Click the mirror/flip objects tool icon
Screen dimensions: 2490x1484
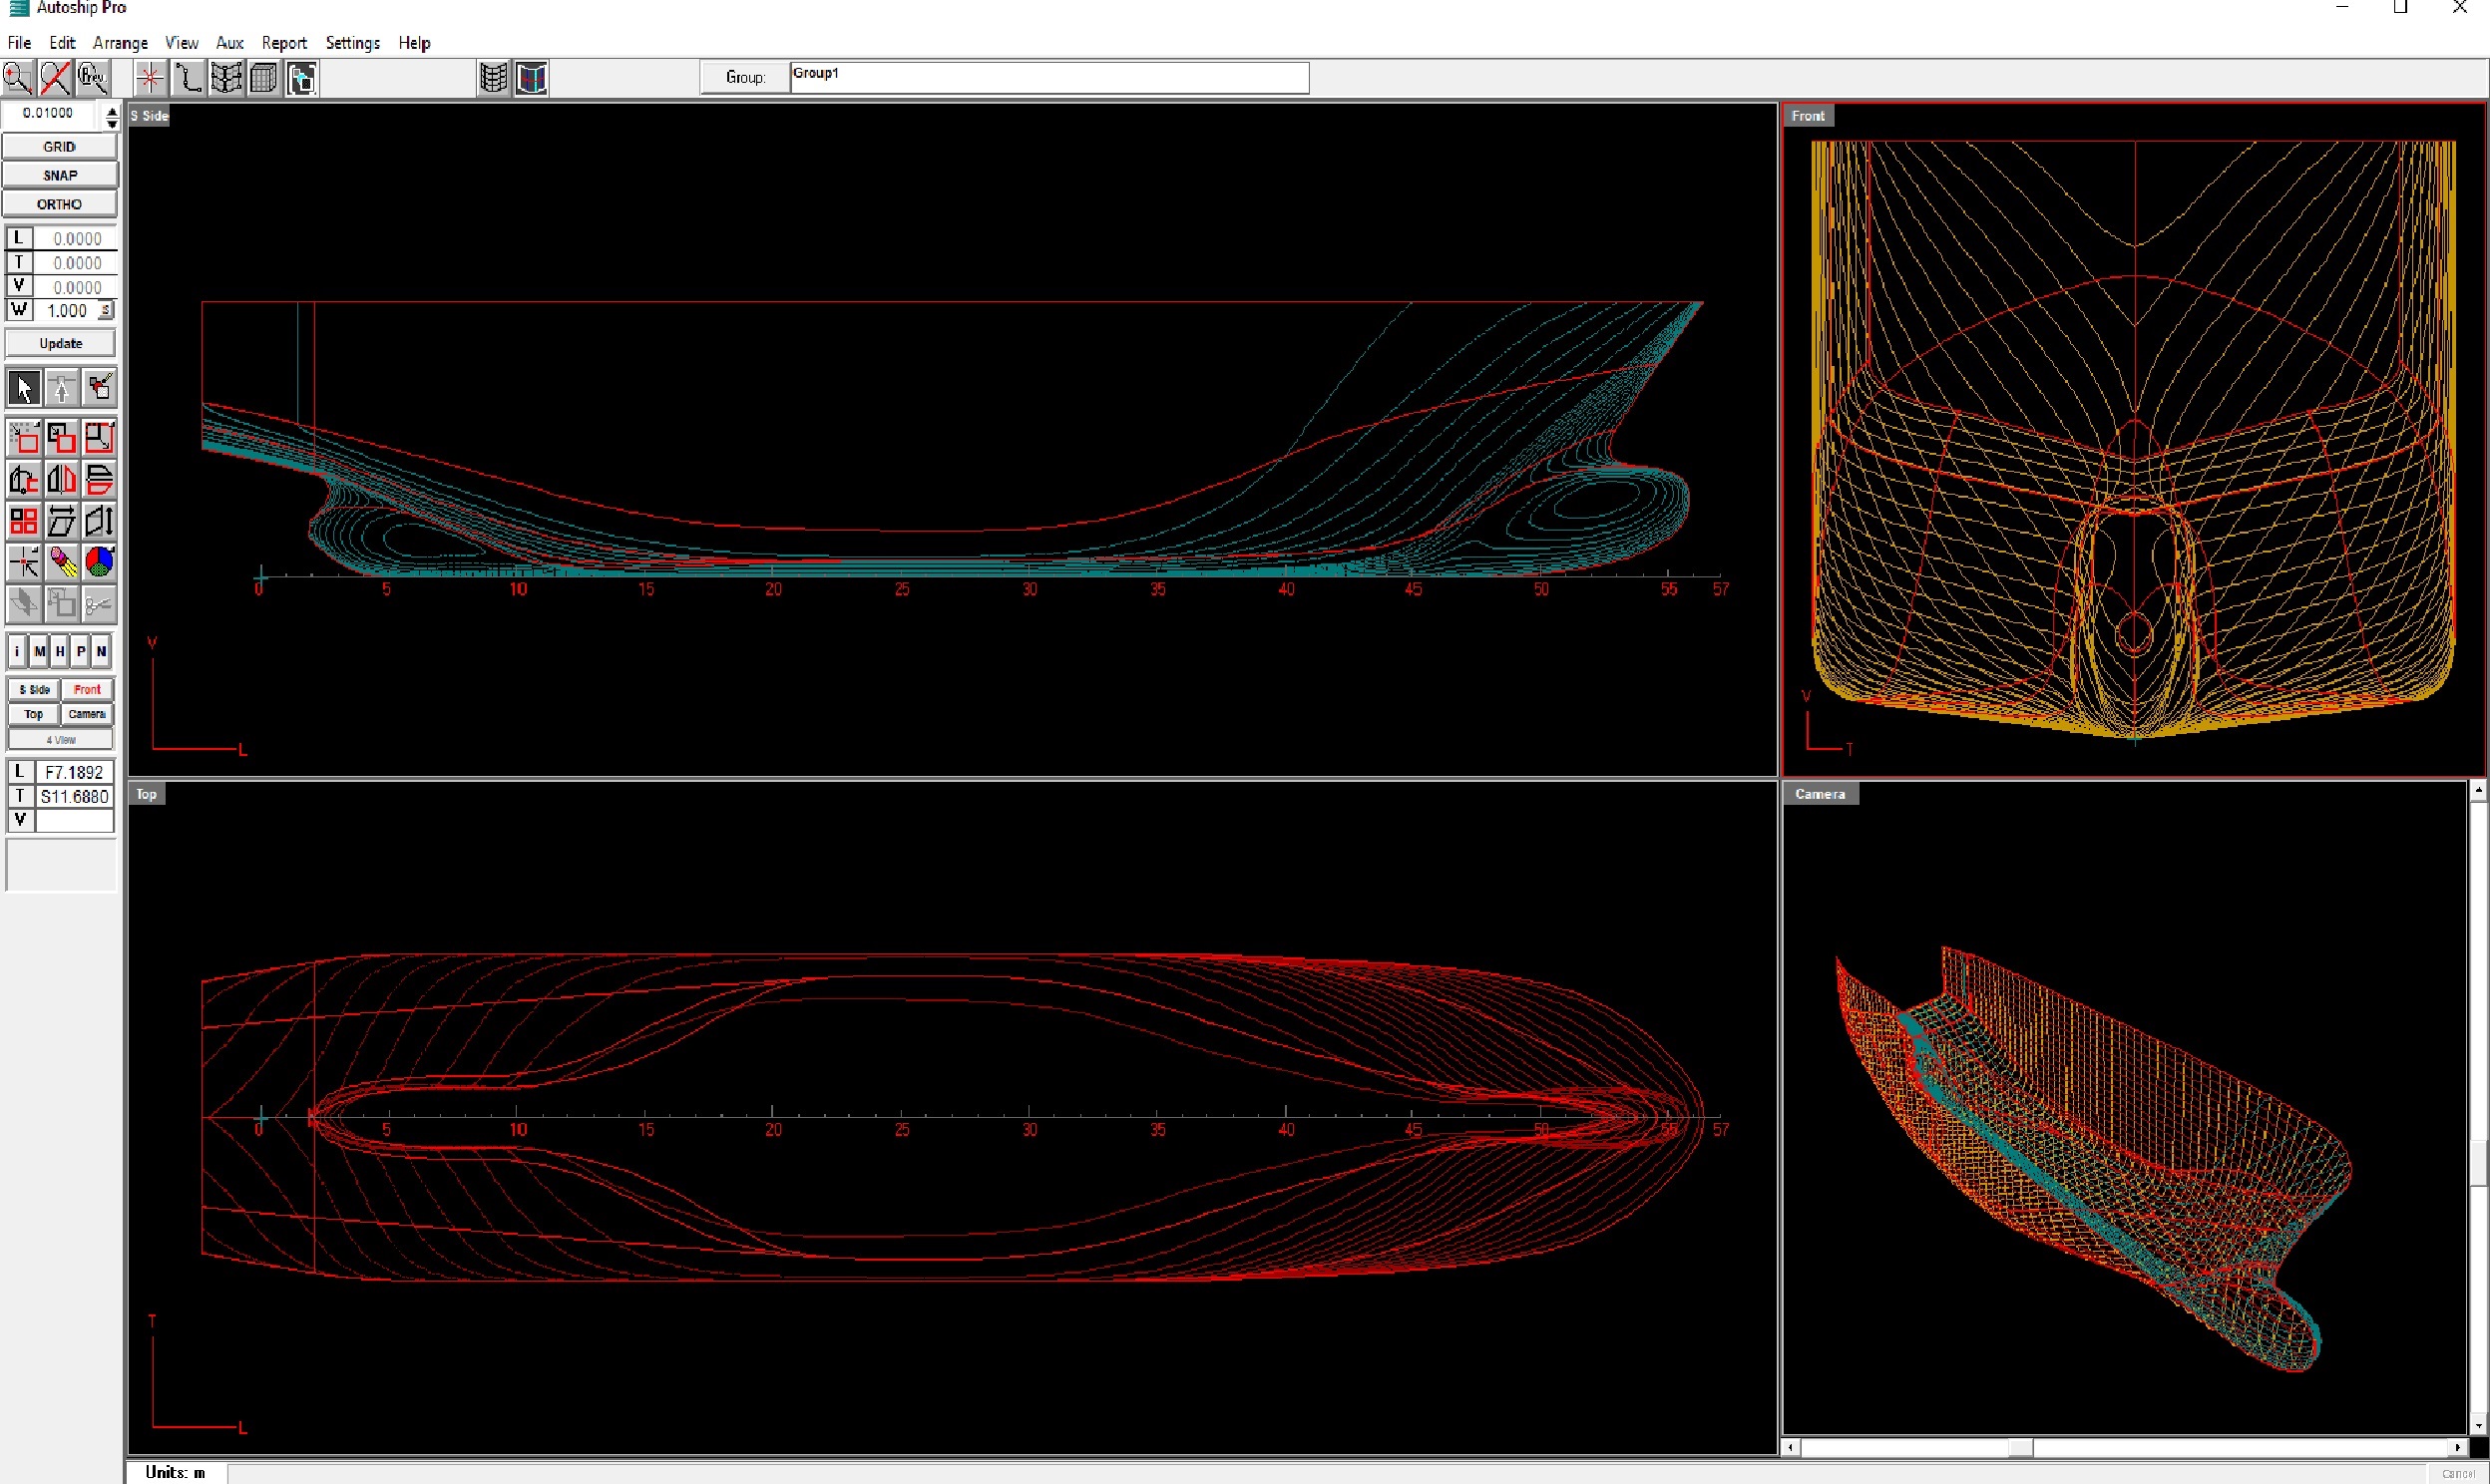click(x=61, y=480)
